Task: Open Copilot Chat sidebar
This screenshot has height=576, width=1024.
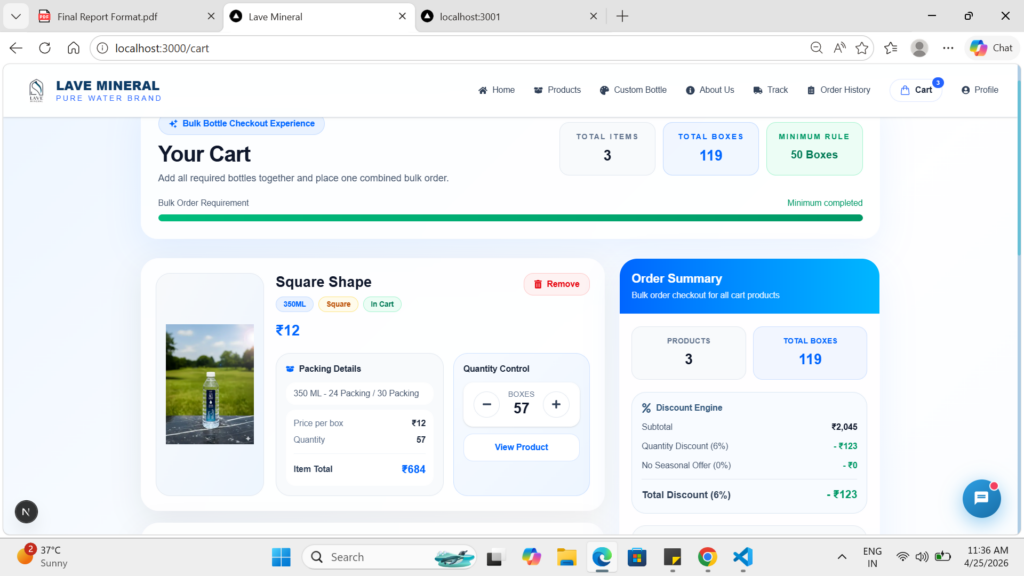Action: coord(991,48)
